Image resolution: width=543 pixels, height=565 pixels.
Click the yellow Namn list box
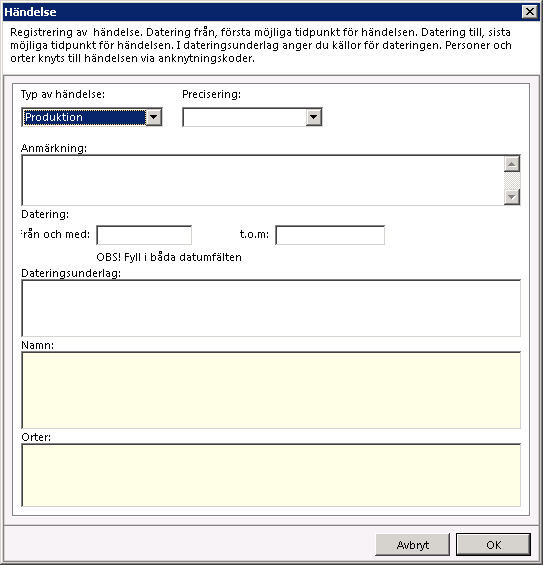pyautogui.click(x=271, y=390)
